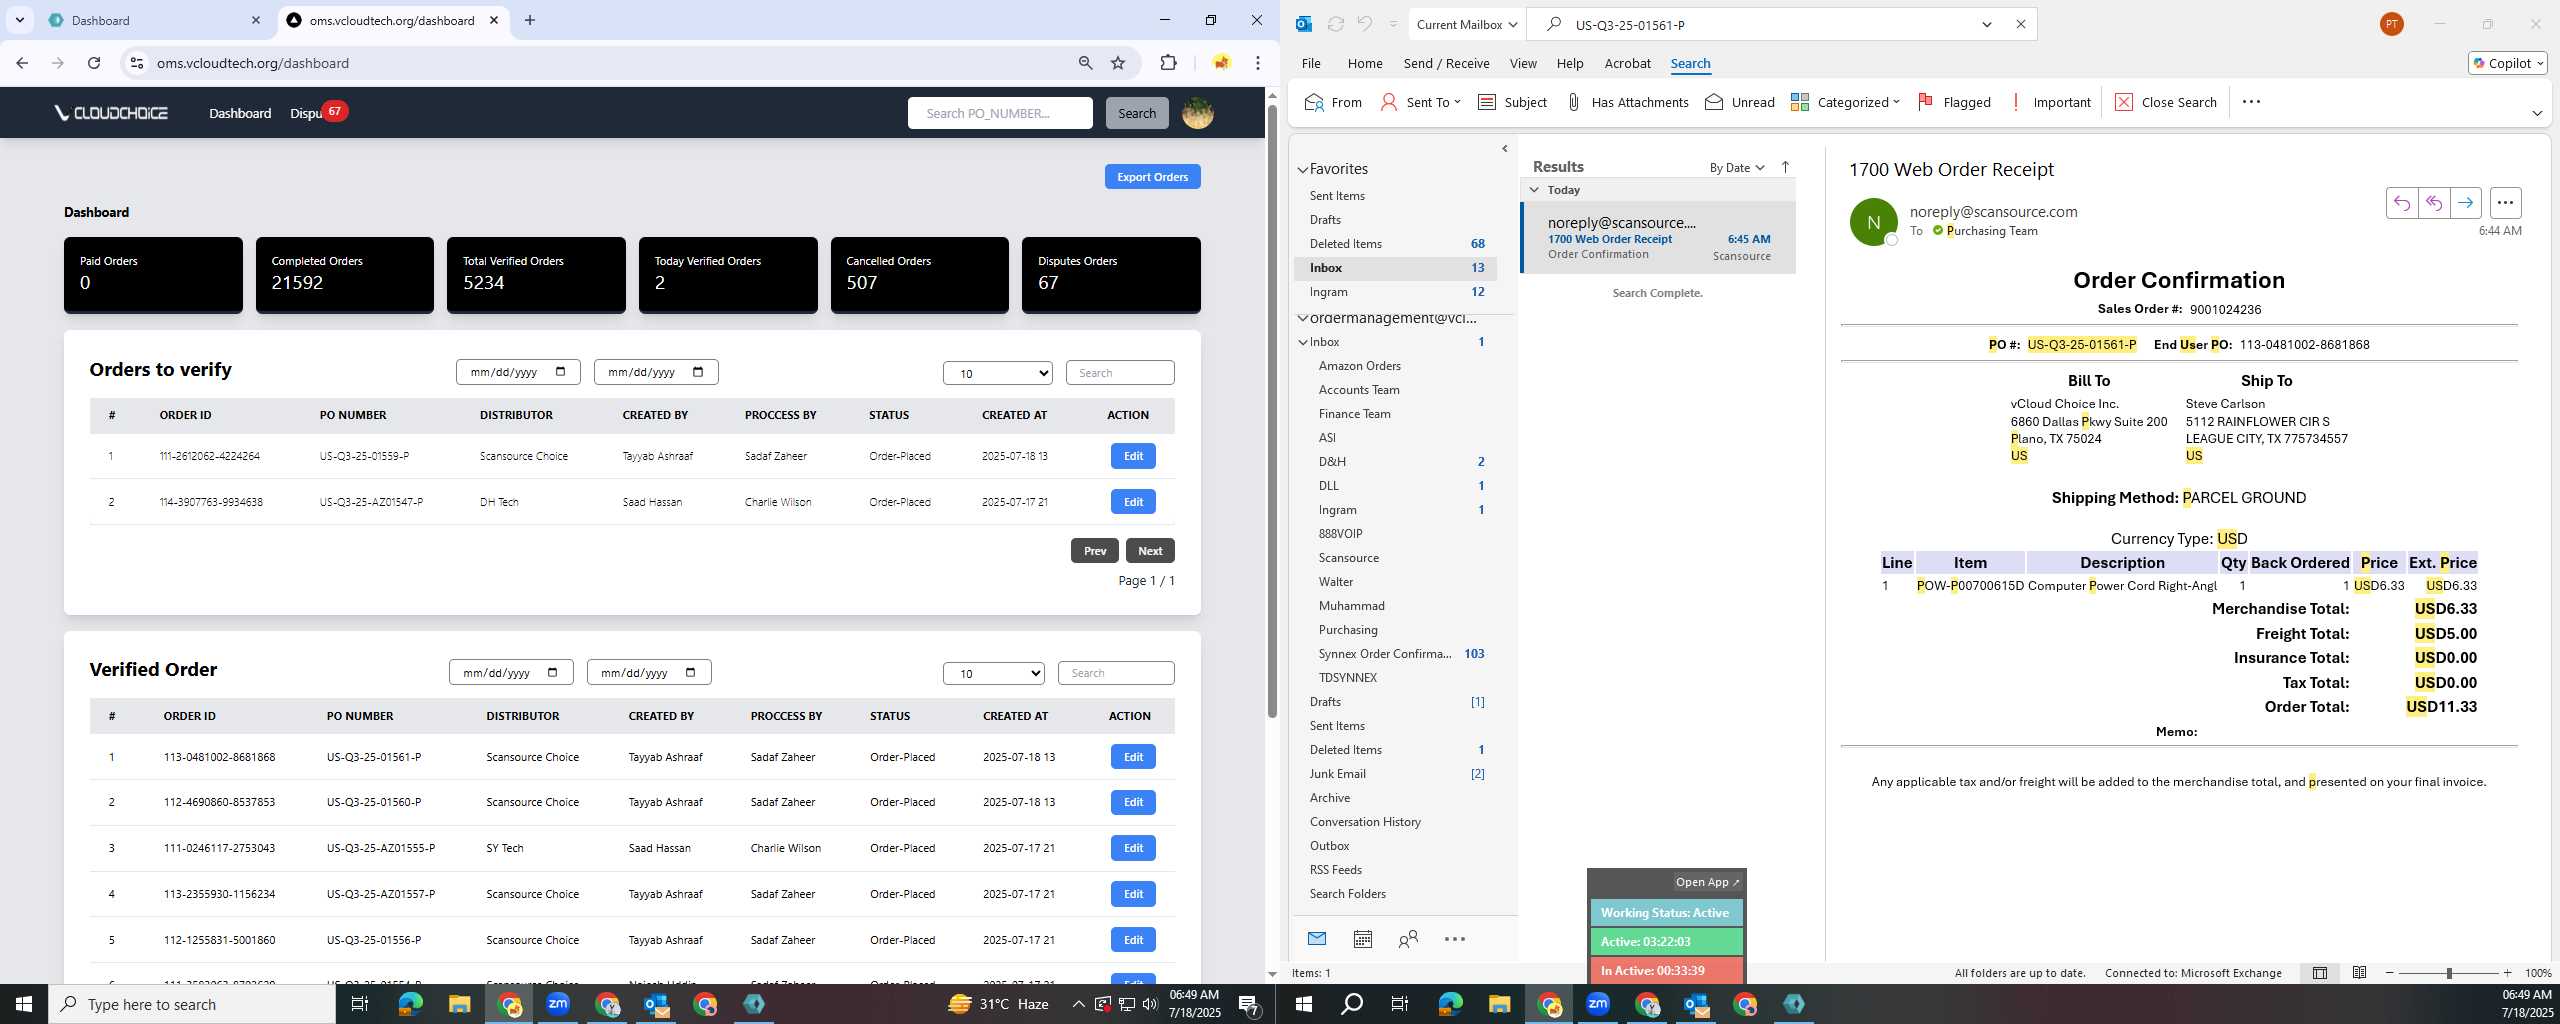Click Reply All arrow in Outlook email
This screenshot has height=1024, width=2560.
[x=2434, y=203]
